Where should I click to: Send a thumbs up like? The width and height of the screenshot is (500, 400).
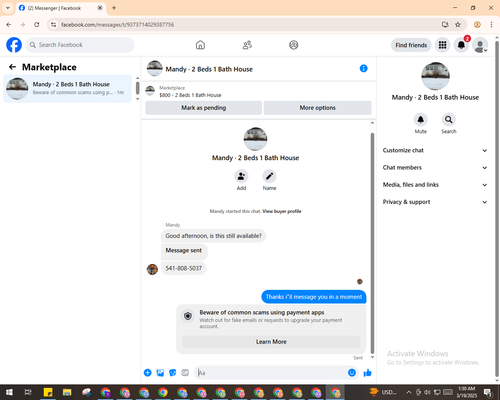click(x=367, y=373)
